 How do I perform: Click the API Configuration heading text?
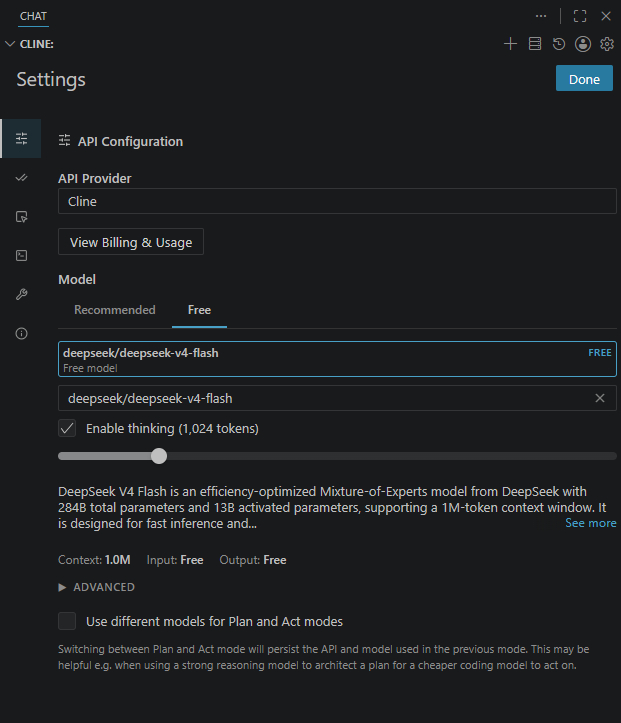pyautogui.click(x=130, y=141)
